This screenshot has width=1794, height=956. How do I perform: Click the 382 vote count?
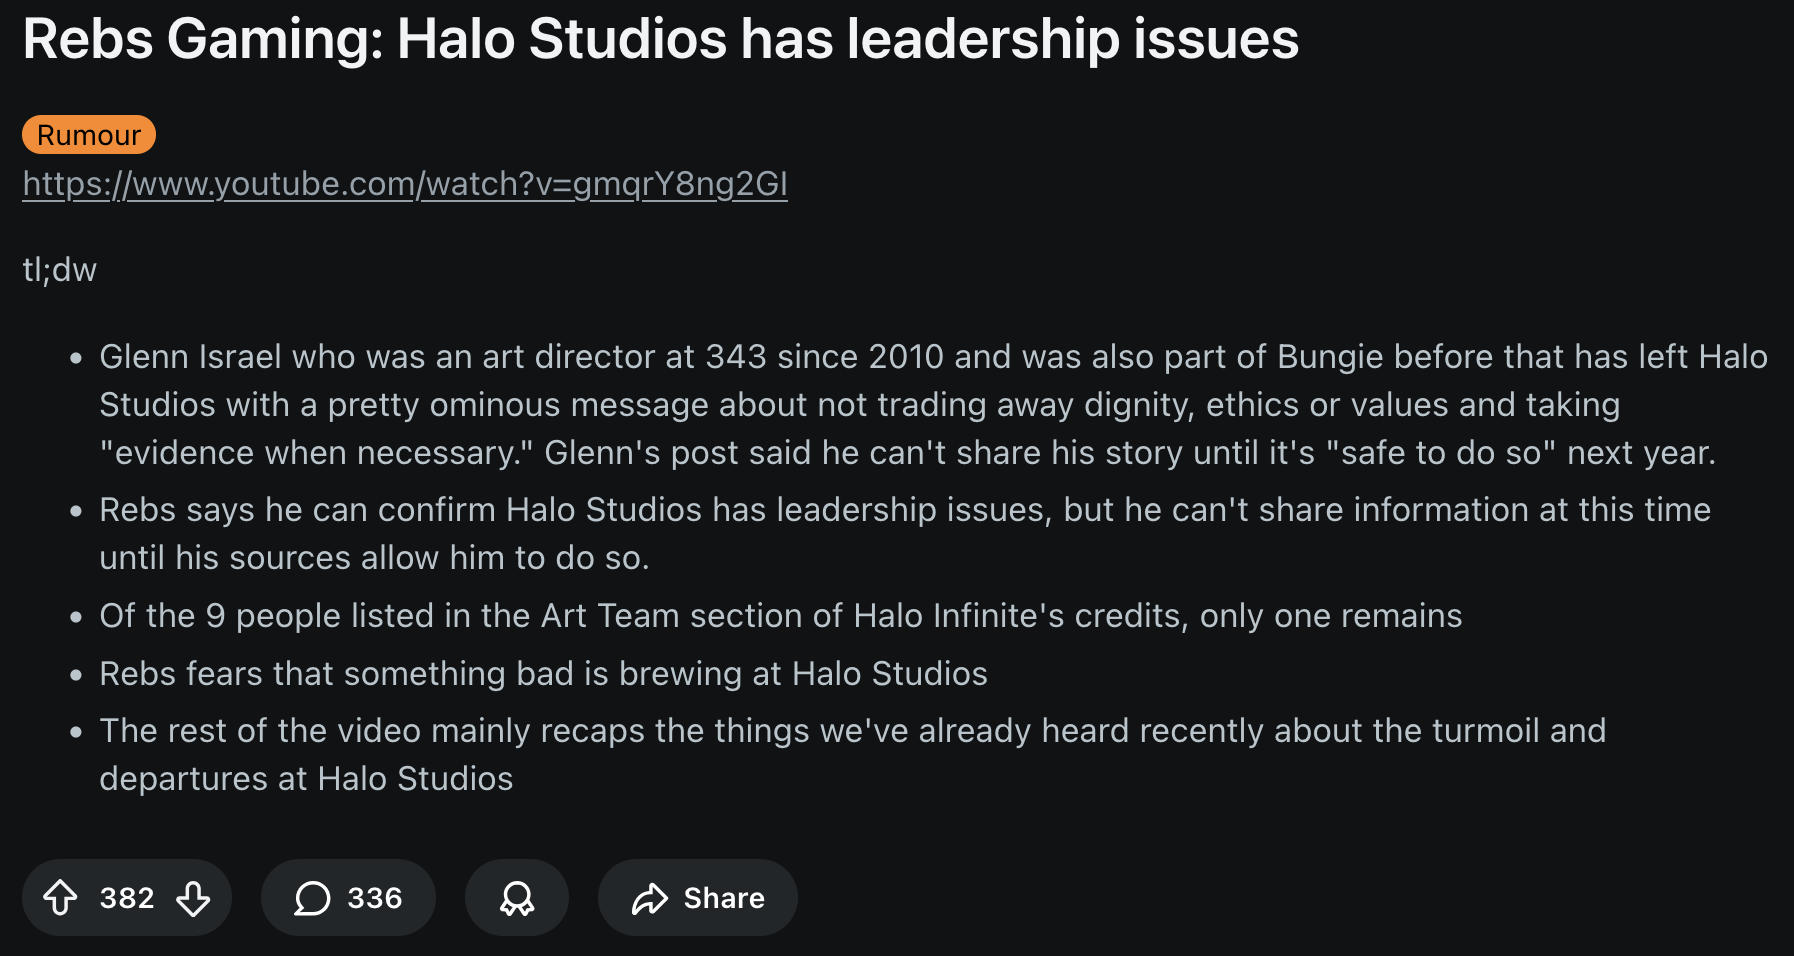click(x=127, y=898)
